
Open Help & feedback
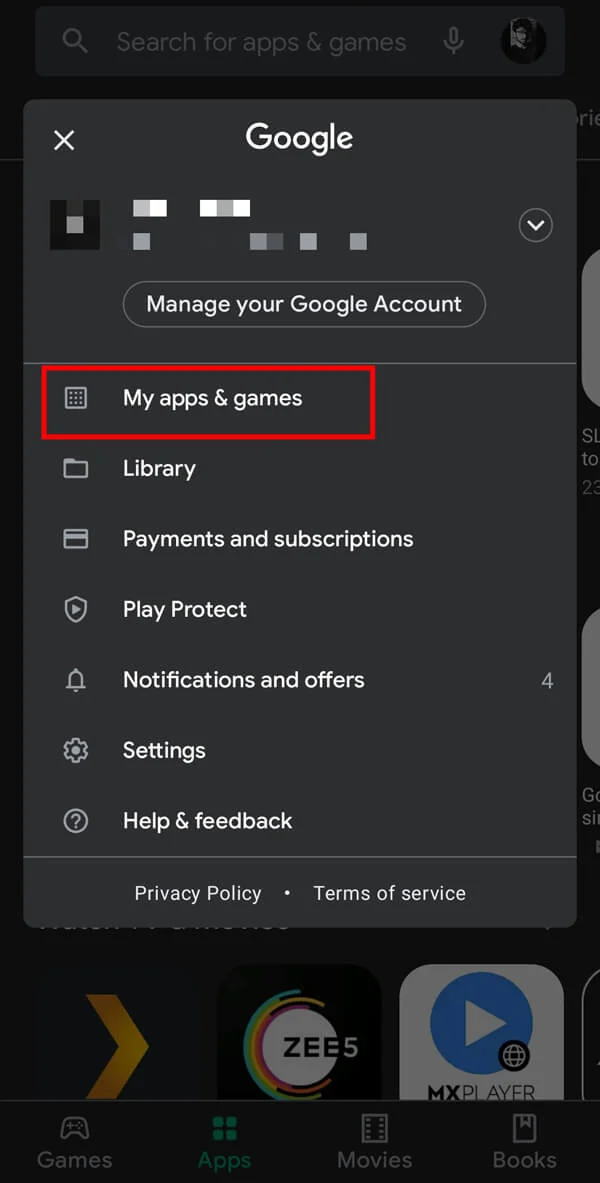click(x=207, y=820)
